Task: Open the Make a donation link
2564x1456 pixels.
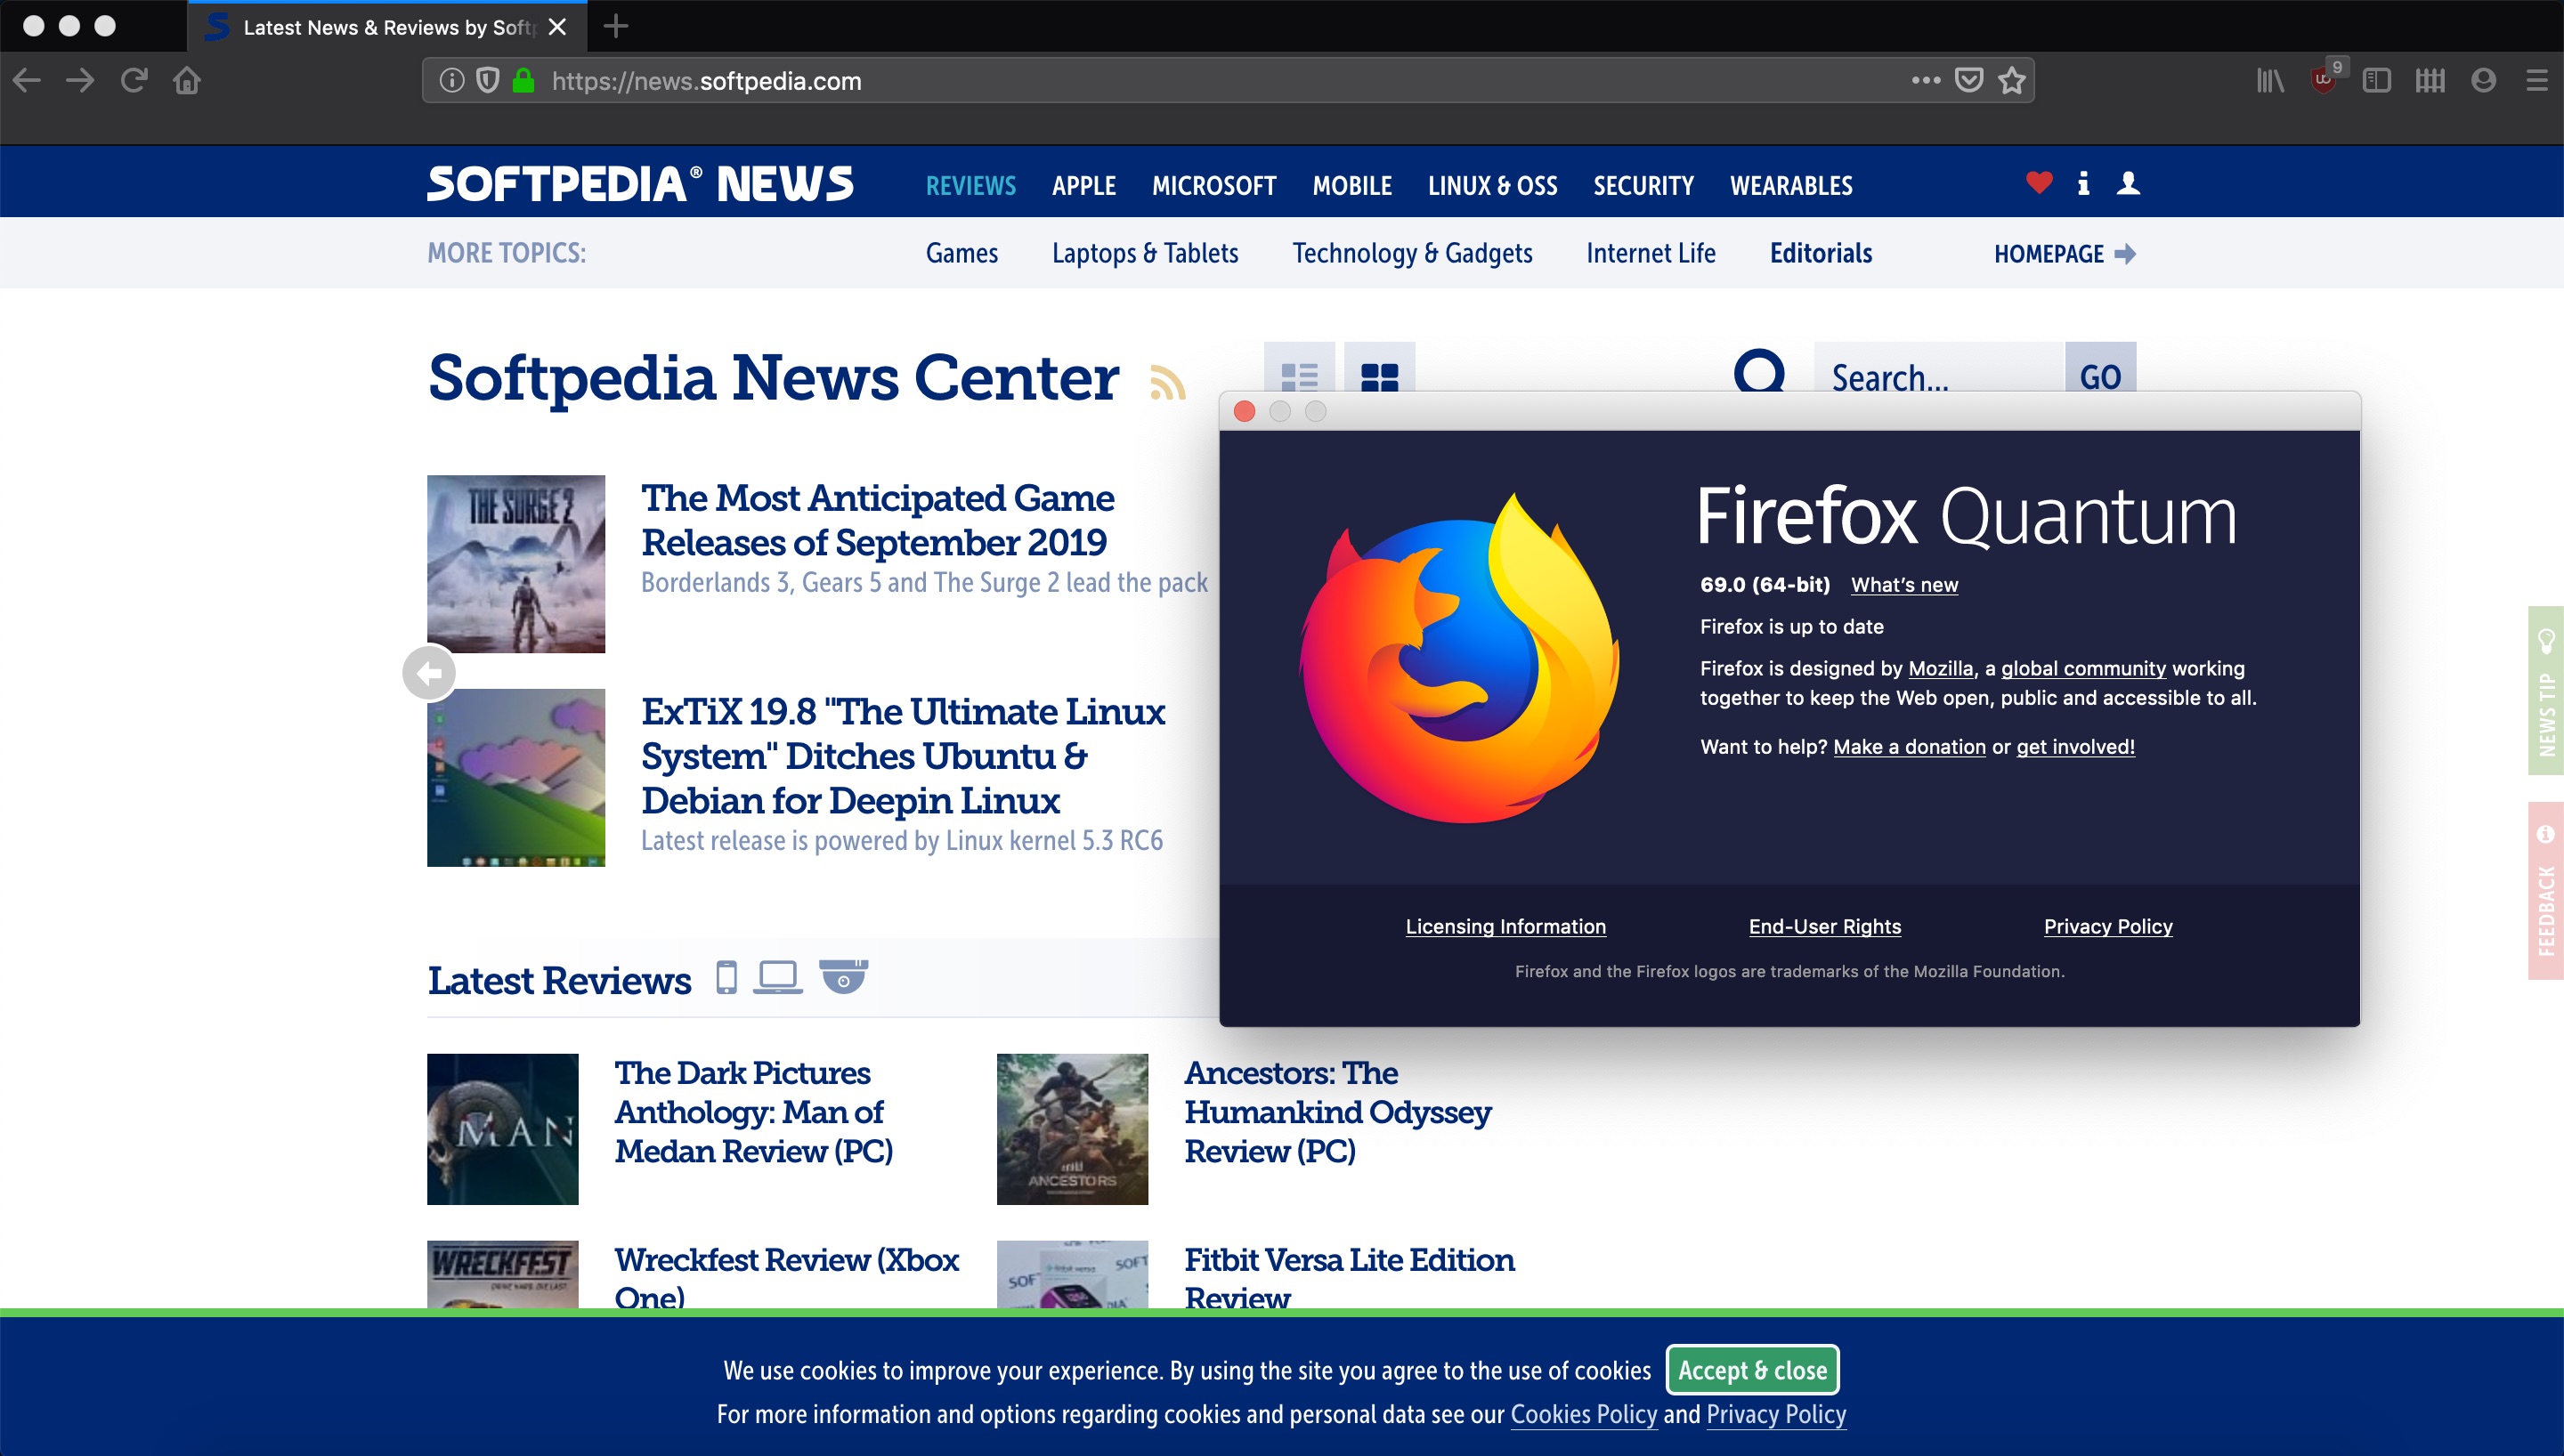Action: pyautogui.click(x=1908, y=747)
